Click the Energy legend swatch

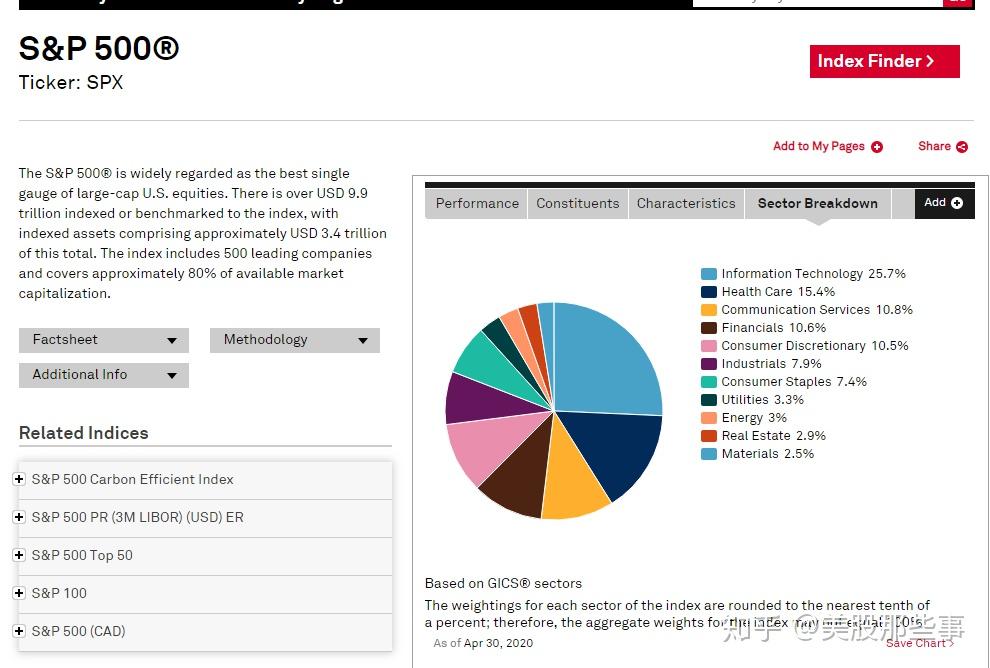click(708, 418)
